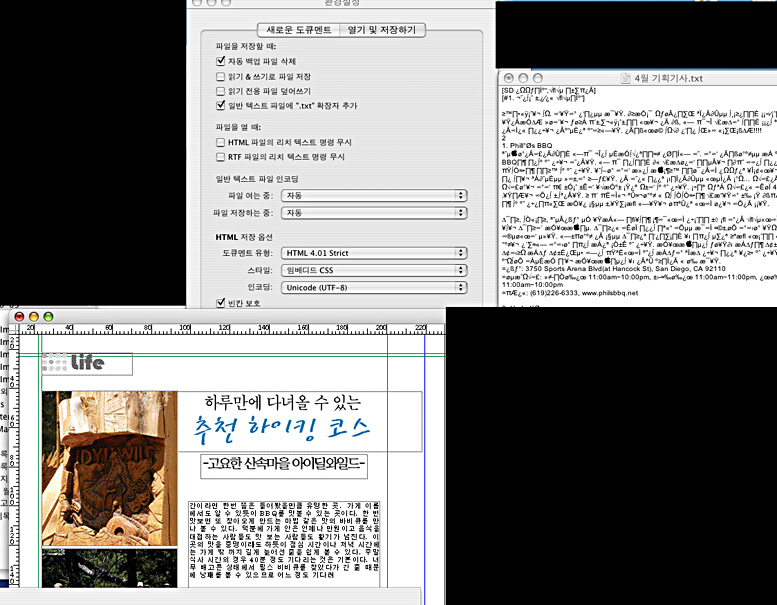
Task: Zoom the layout window with green button
Action: (x=47, y=316)
